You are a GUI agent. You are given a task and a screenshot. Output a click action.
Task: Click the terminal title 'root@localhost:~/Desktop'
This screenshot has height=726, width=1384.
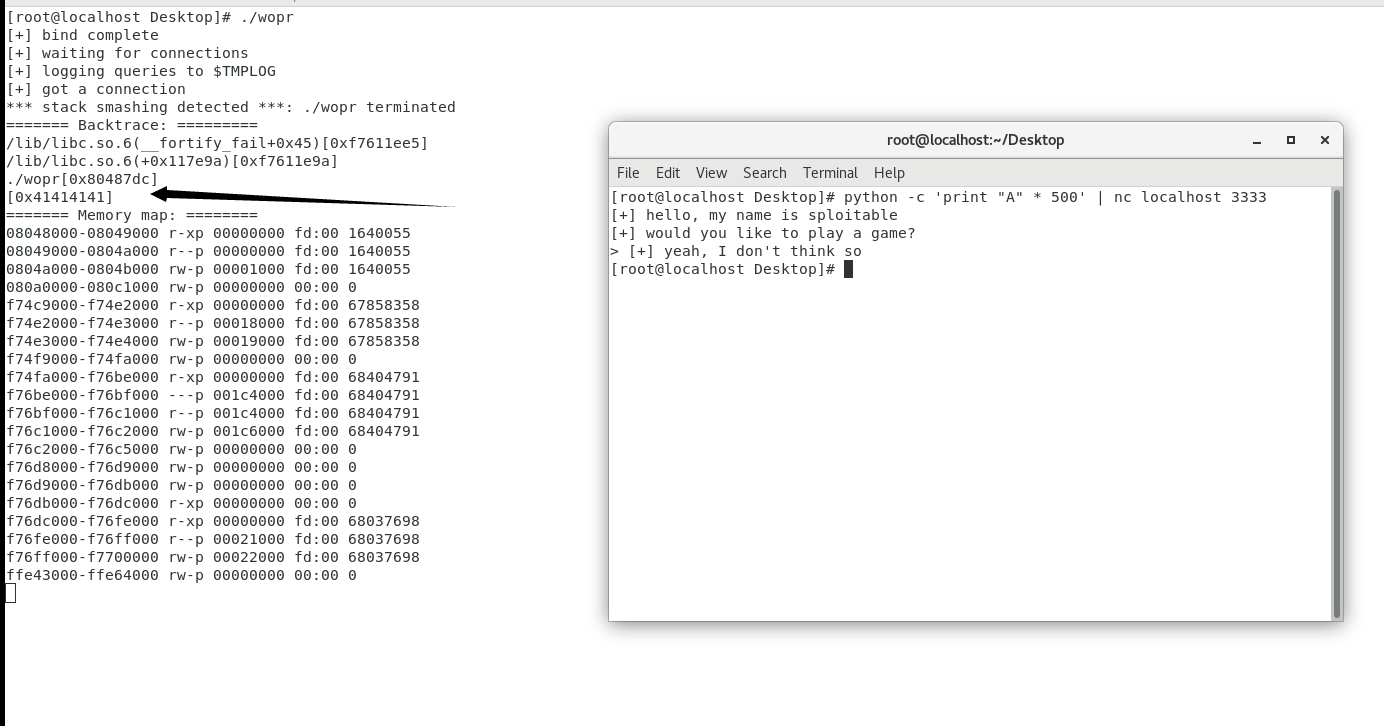[x=975, y=140]
